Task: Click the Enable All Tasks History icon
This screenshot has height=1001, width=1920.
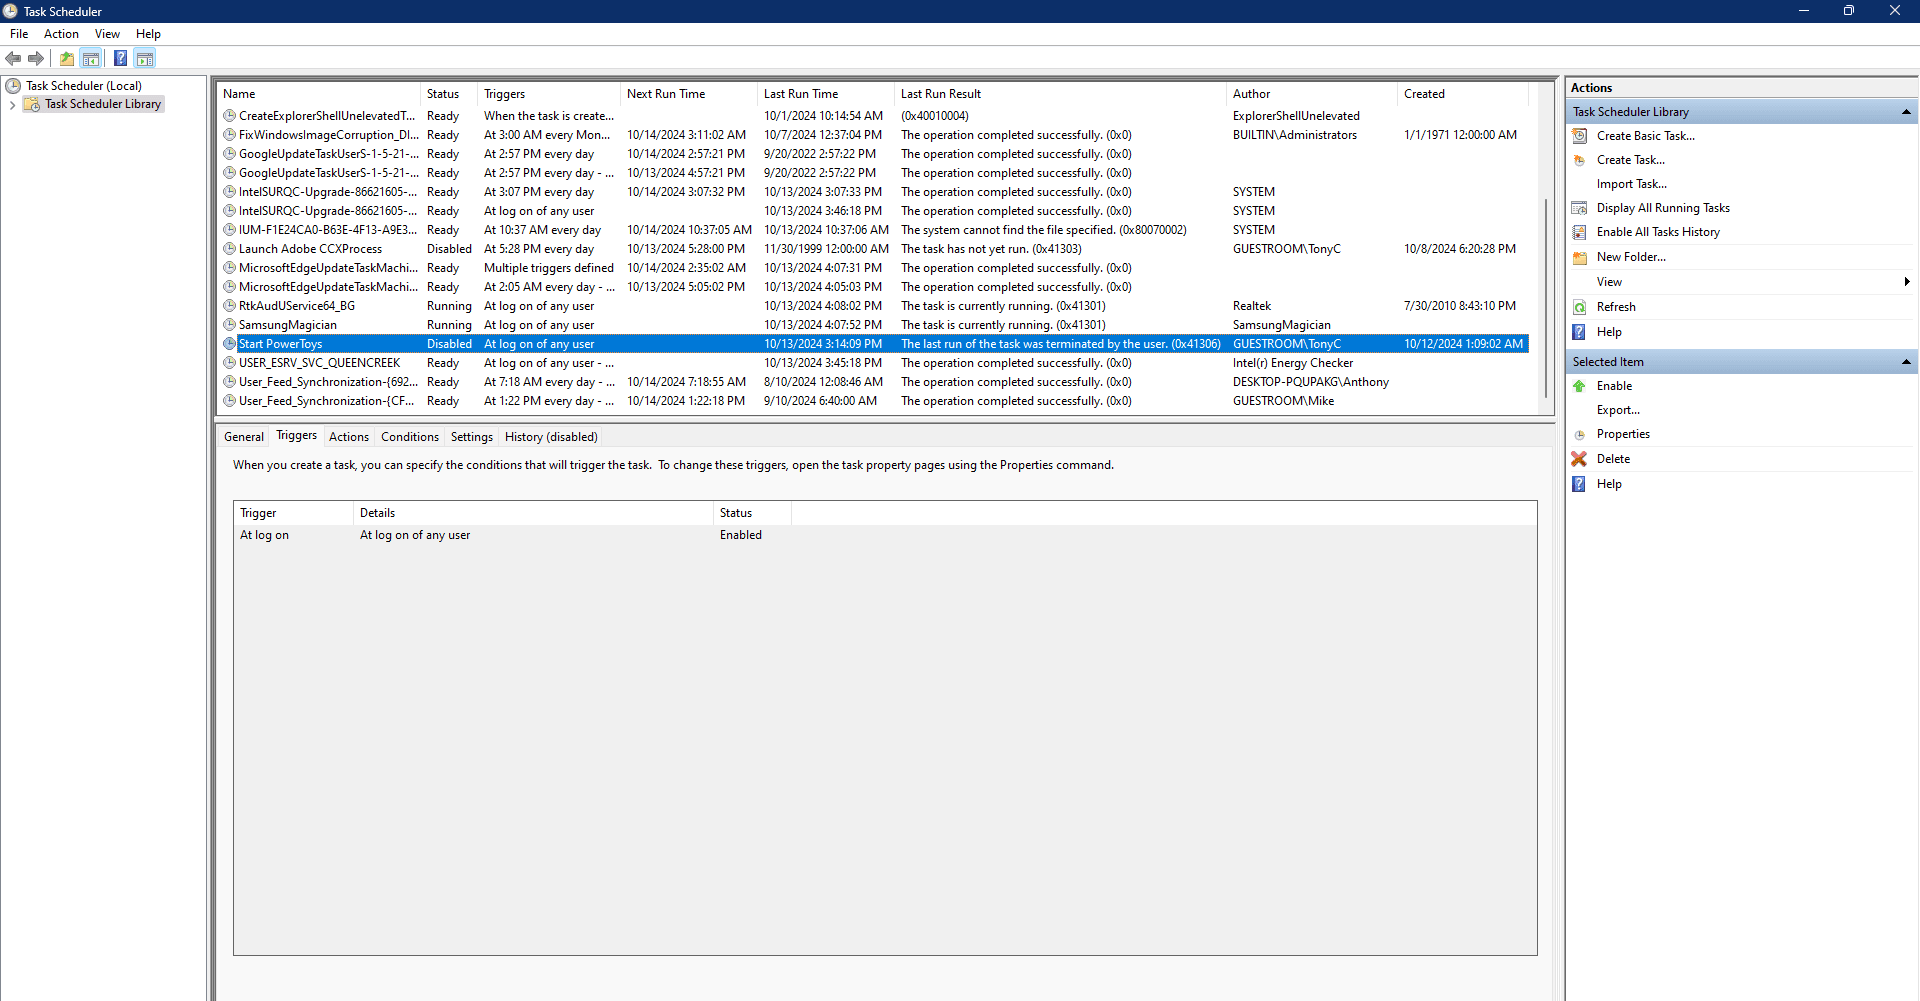Action: point(1580,232)
